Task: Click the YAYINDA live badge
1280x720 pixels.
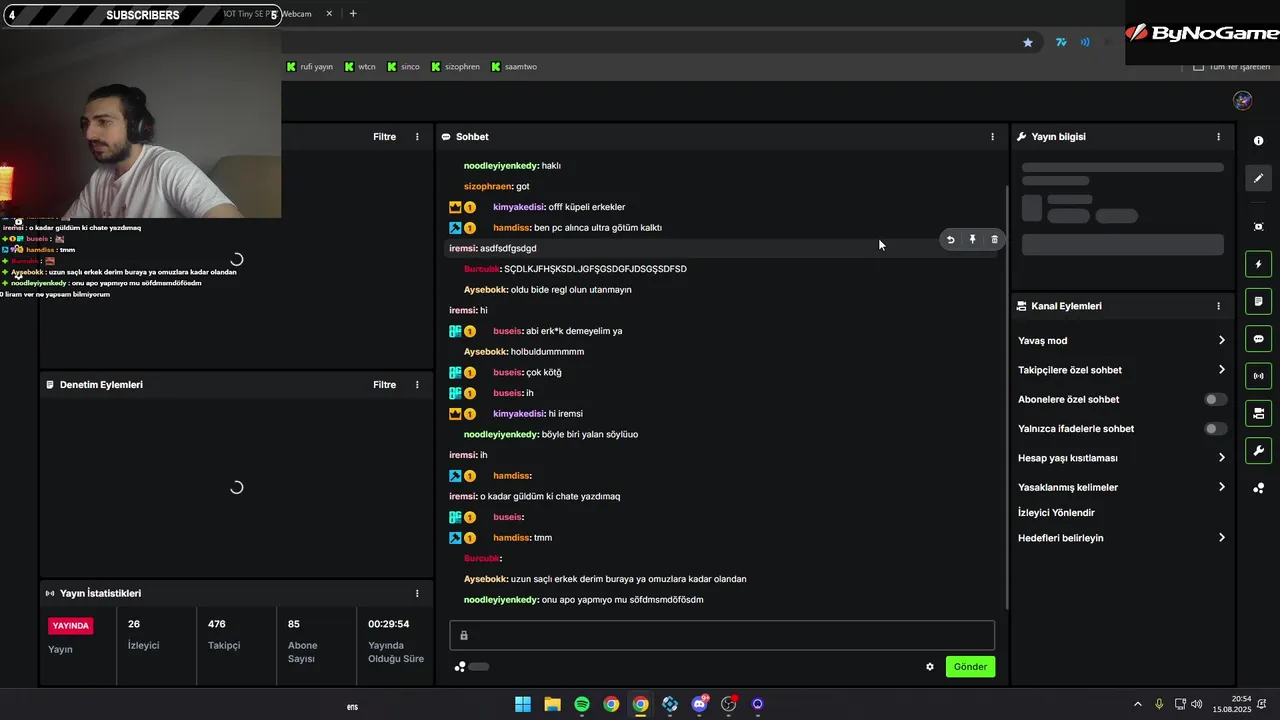Action: pyautogui.click(x=70, y=626)
